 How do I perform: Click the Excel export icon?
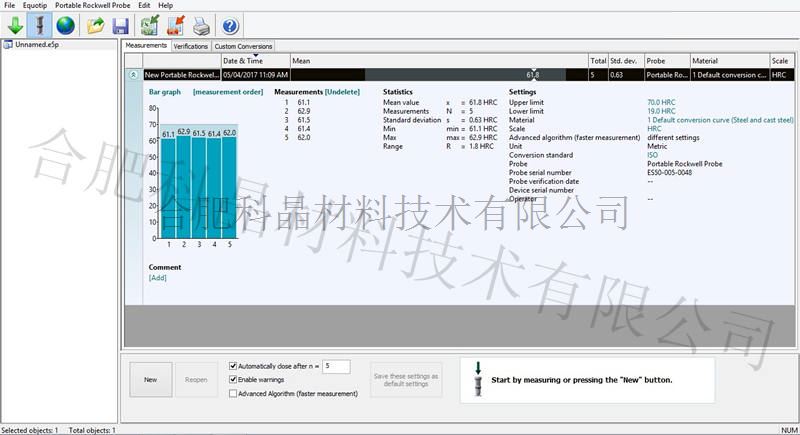pos(150,25)
